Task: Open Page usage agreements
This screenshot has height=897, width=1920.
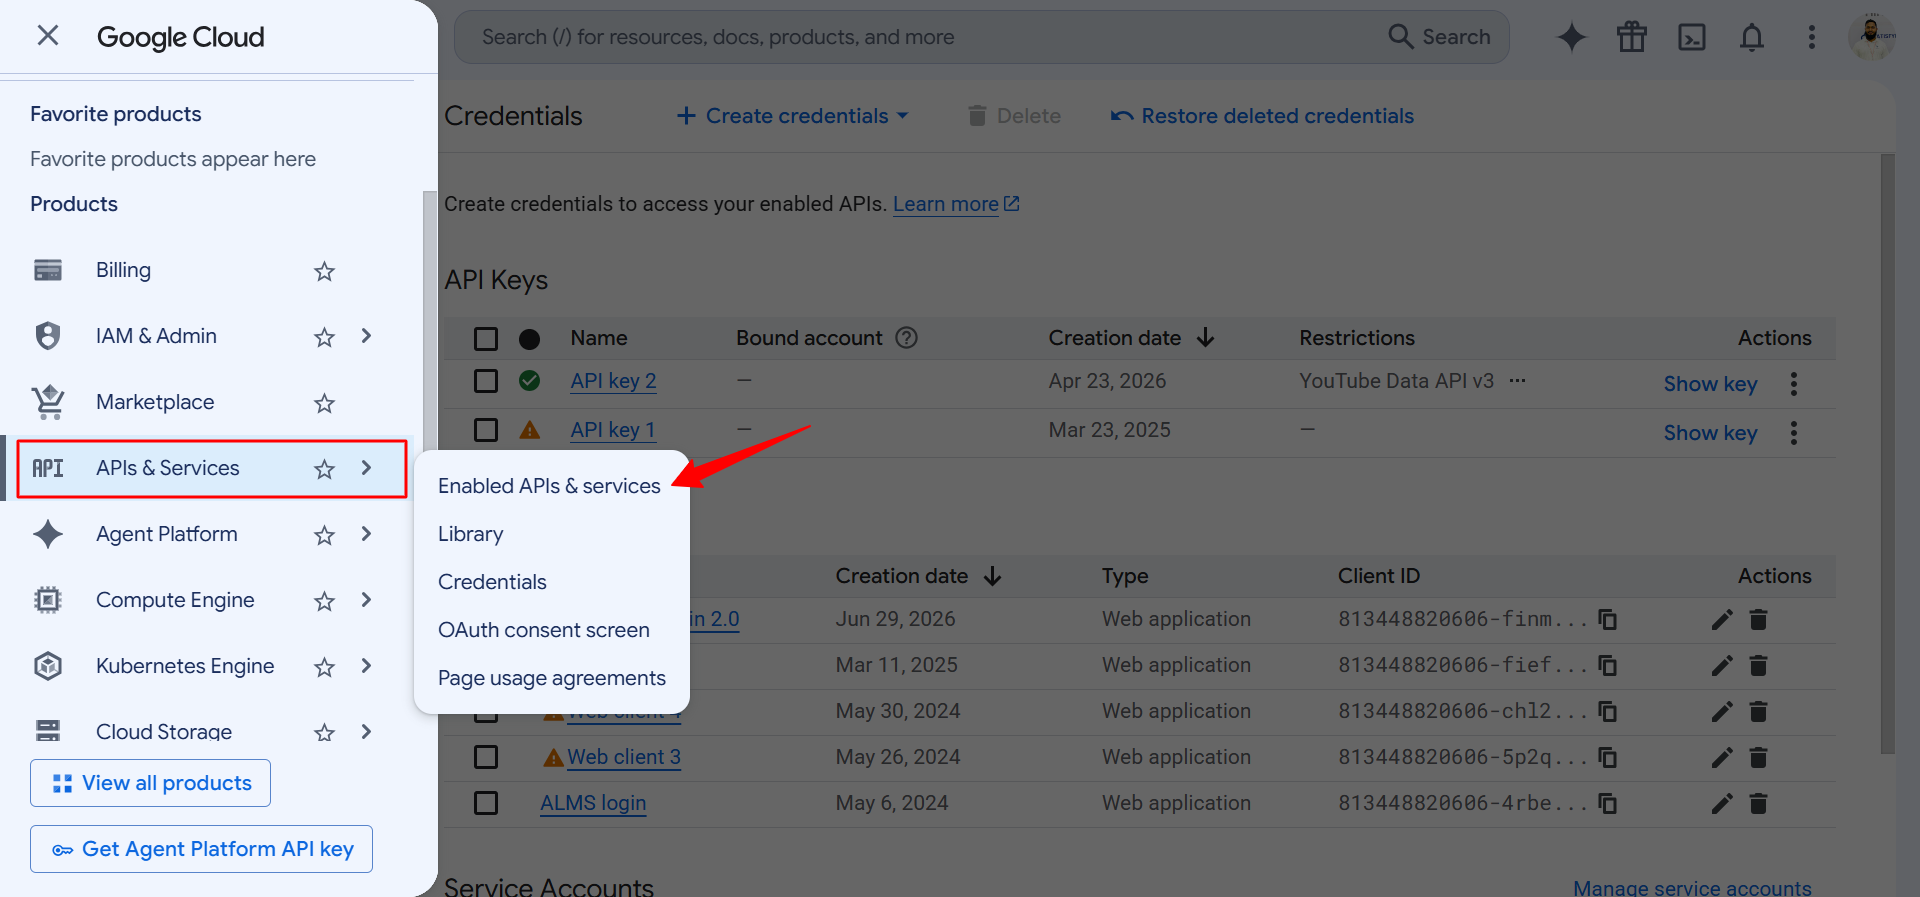Action: [x=552, y=678]
